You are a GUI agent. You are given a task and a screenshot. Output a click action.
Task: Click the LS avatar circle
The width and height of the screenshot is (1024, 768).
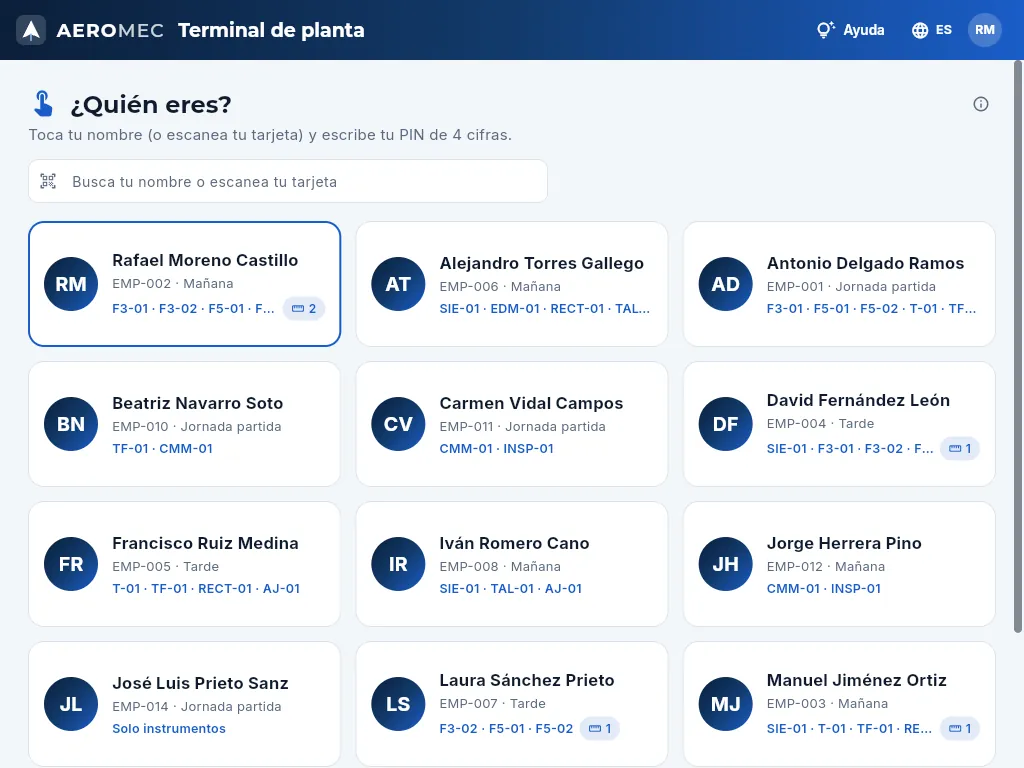[398, 704]
